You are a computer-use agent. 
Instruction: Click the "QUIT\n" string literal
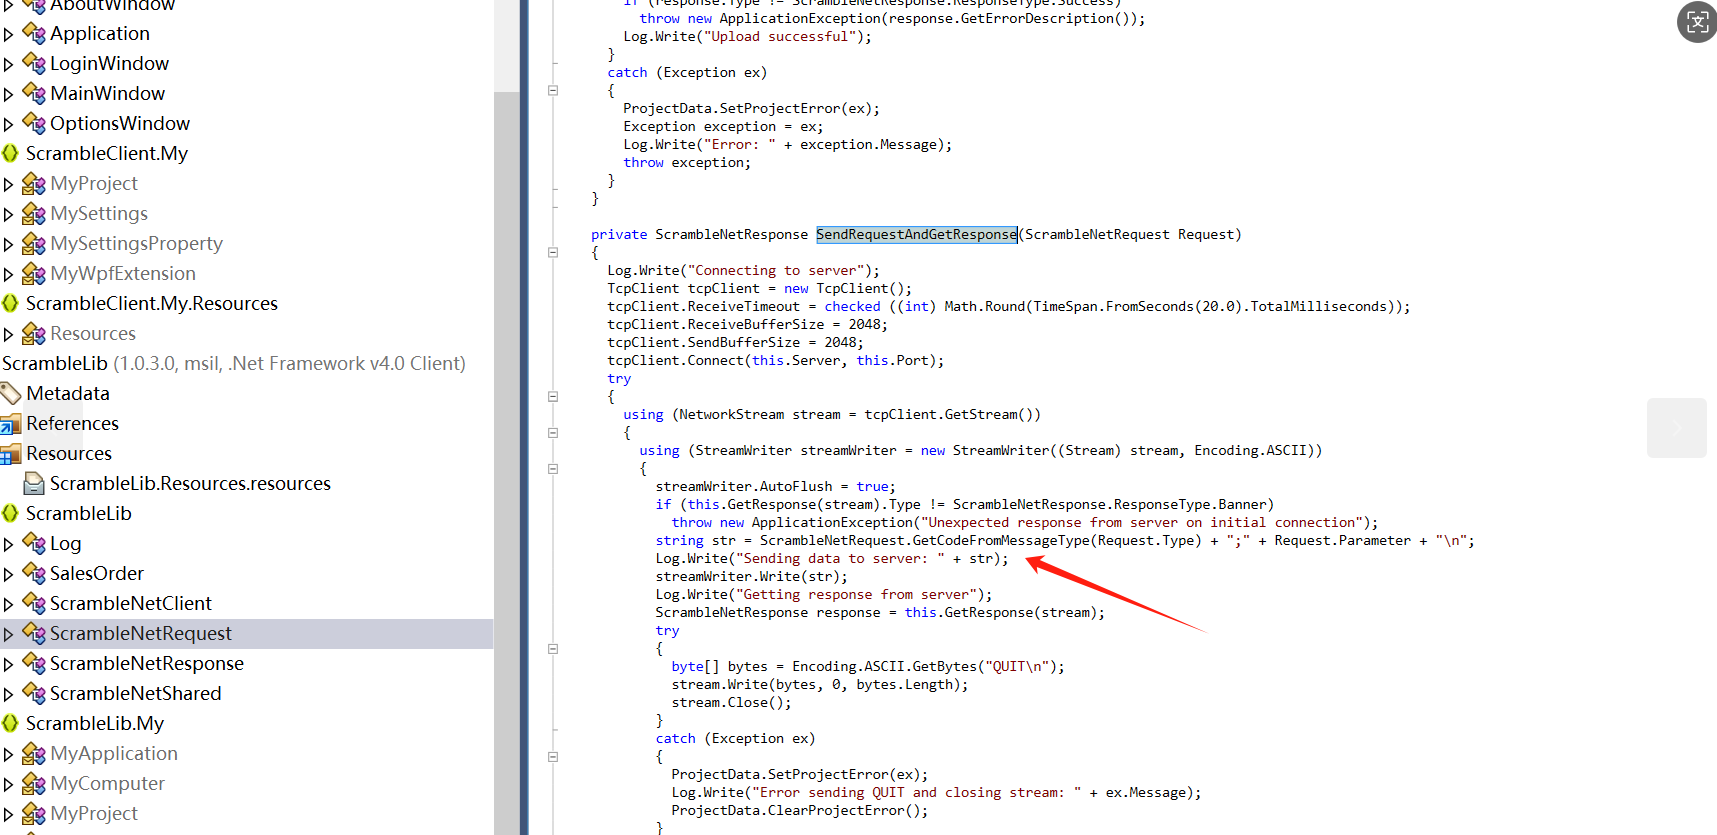click(1017, 667)
